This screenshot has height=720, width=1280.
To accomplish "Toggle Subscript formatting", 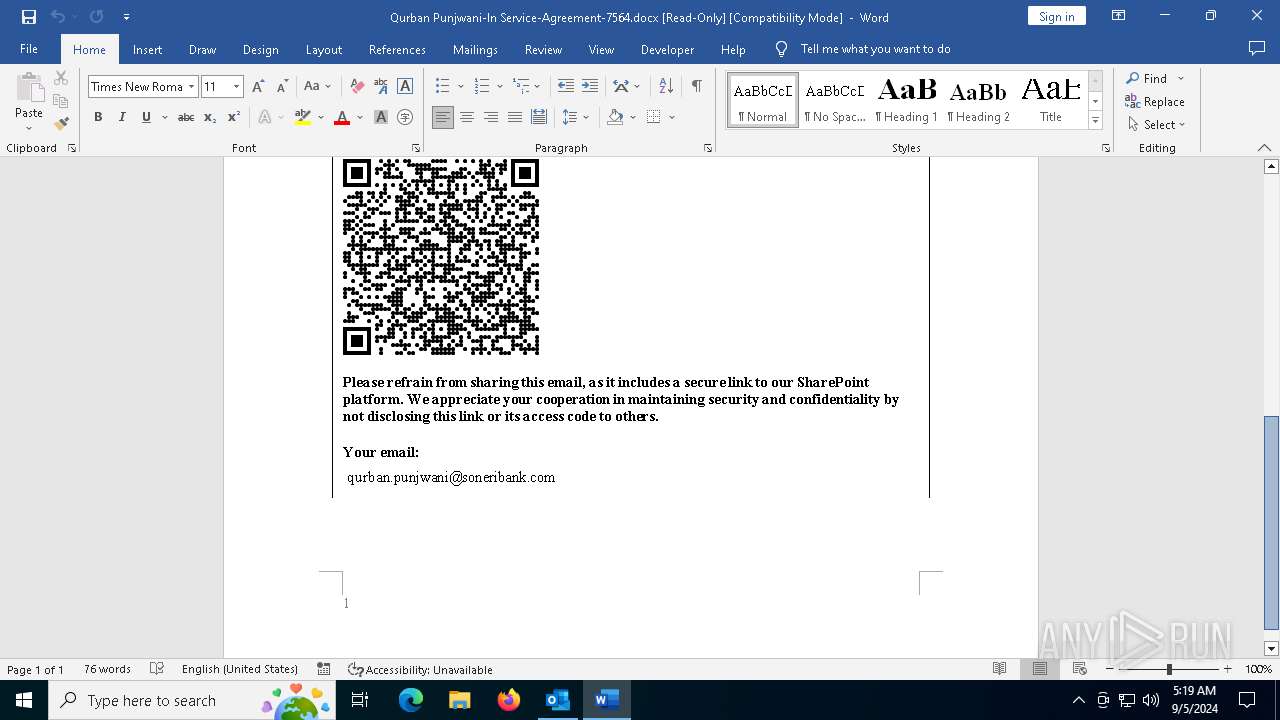I will coord(210,117).
